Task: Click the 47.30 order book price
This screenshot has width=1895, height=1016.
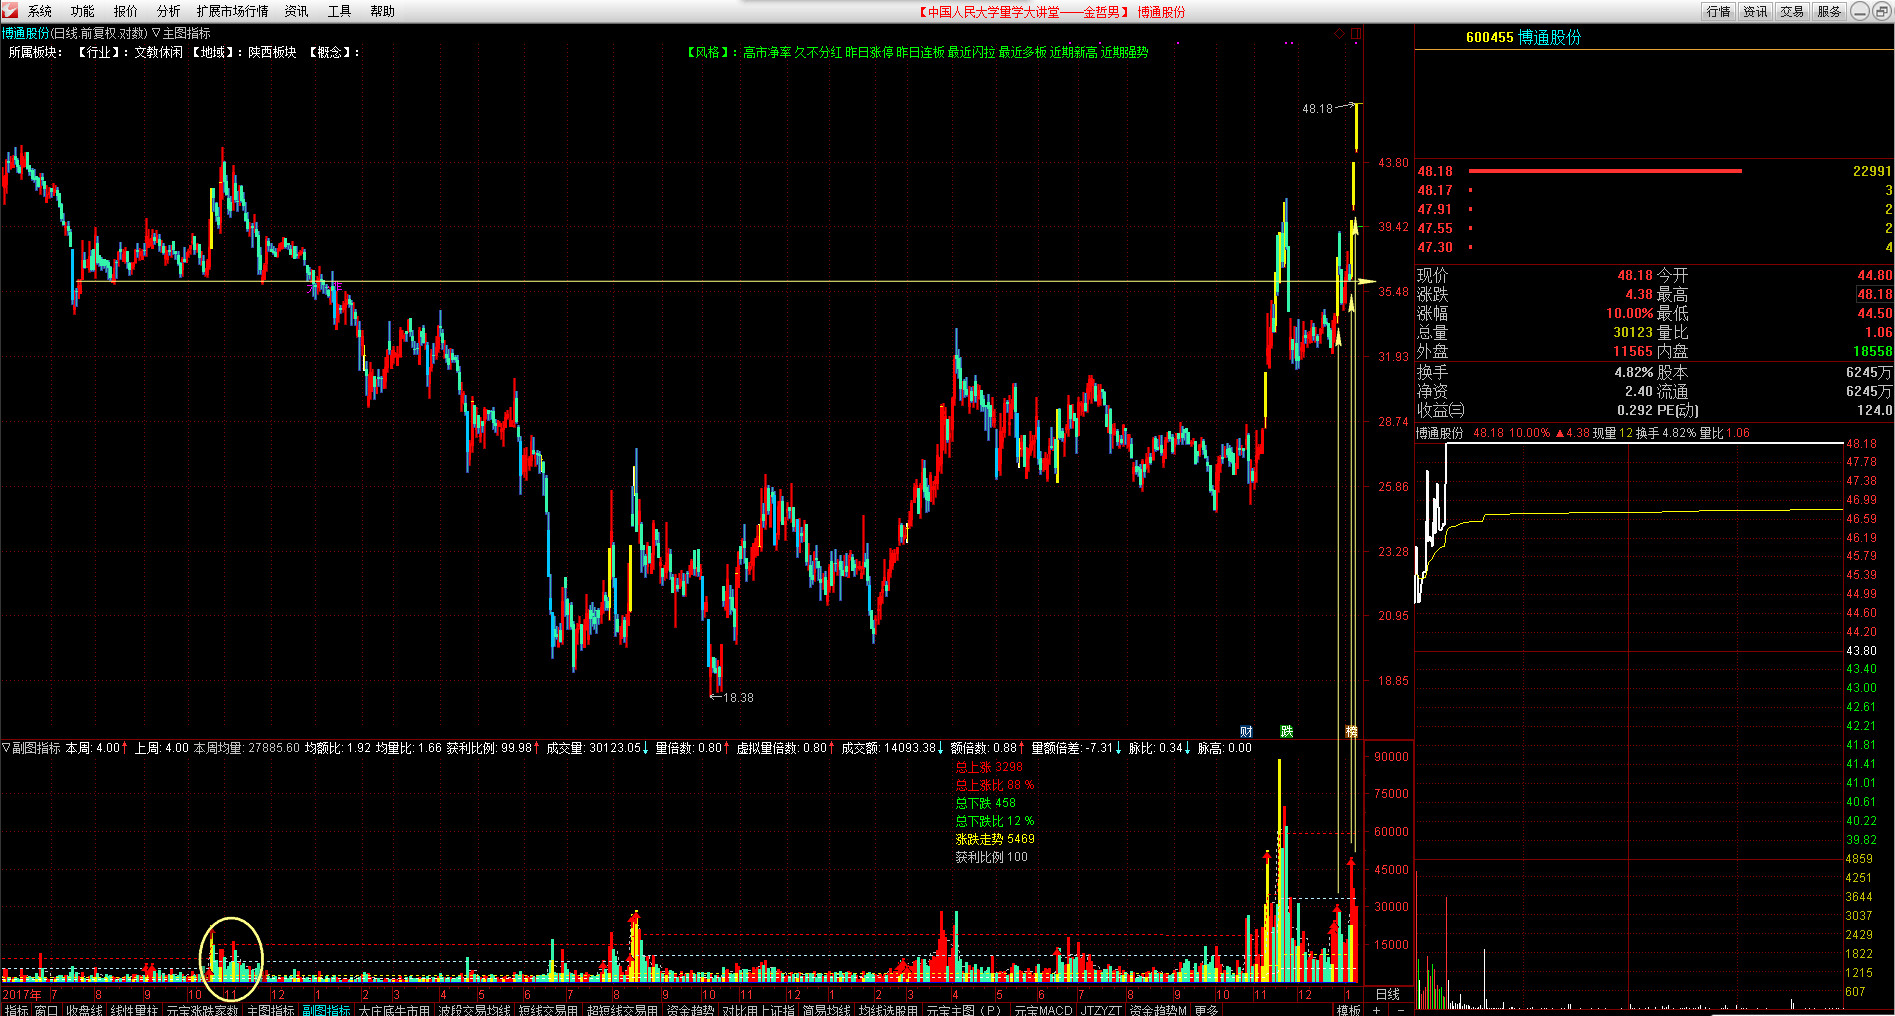Action: coord(1435,247)
